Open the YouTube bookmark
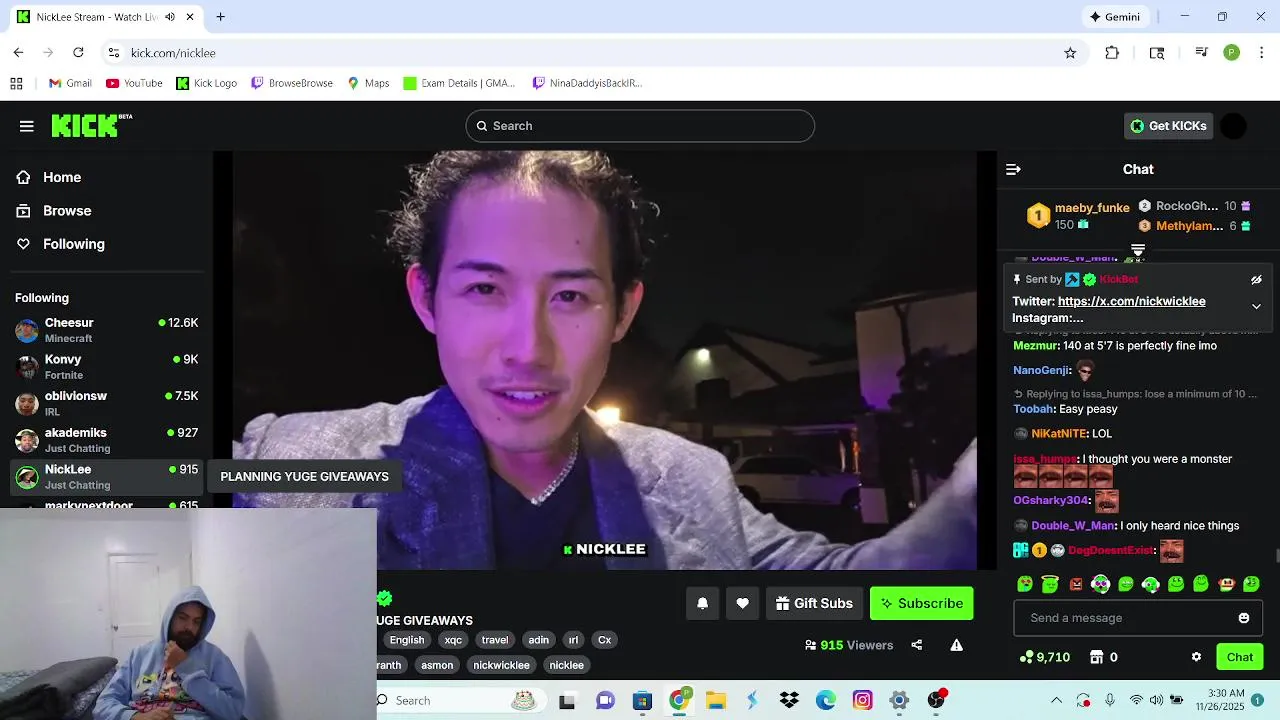Screen dimensions: 1280x720 coord(134,83)
